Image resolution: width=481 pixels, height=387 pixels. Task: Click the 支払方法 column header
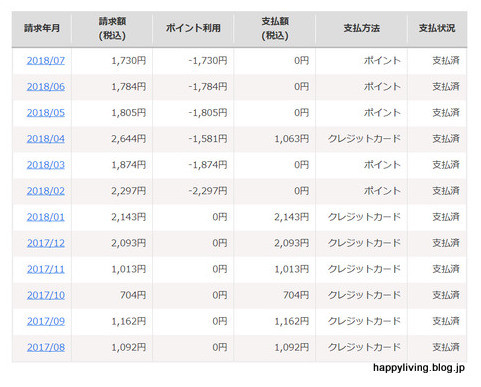(362, 28)
